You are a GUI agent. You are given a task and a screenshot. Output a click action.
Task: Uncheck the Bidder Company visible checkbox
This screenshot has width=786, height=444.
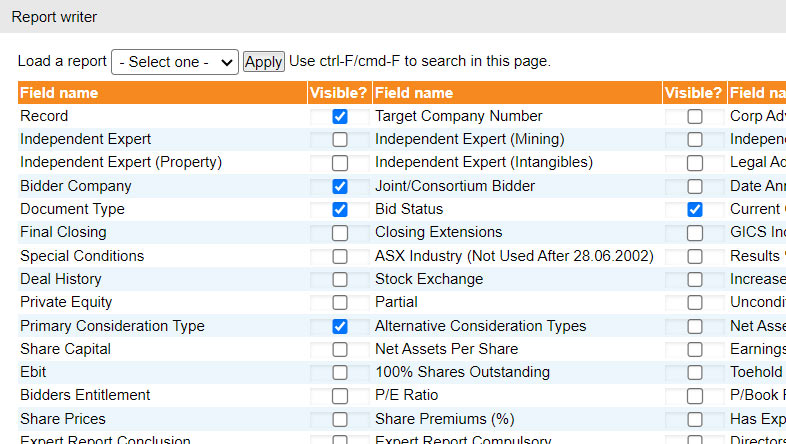(340, 187)
